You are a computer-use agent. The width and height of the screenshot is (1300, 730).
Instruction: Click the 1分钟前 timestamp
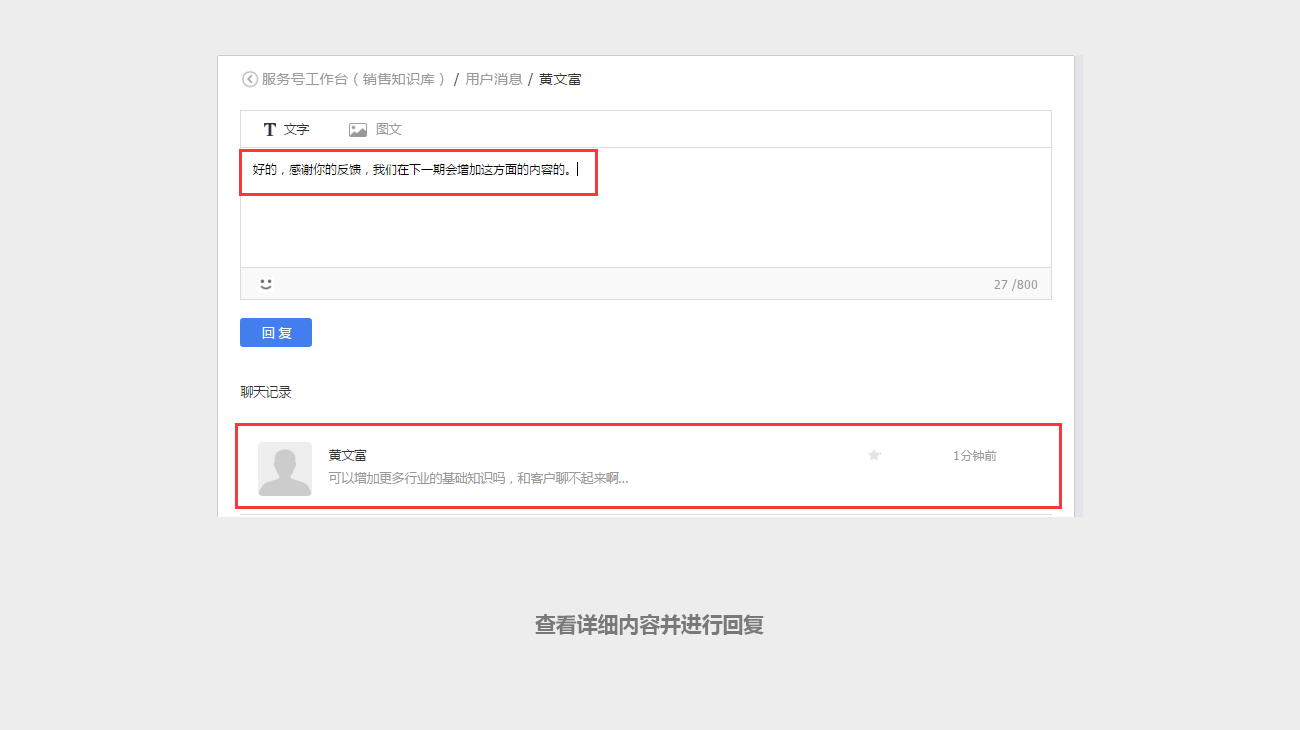(x=974, y=456)
